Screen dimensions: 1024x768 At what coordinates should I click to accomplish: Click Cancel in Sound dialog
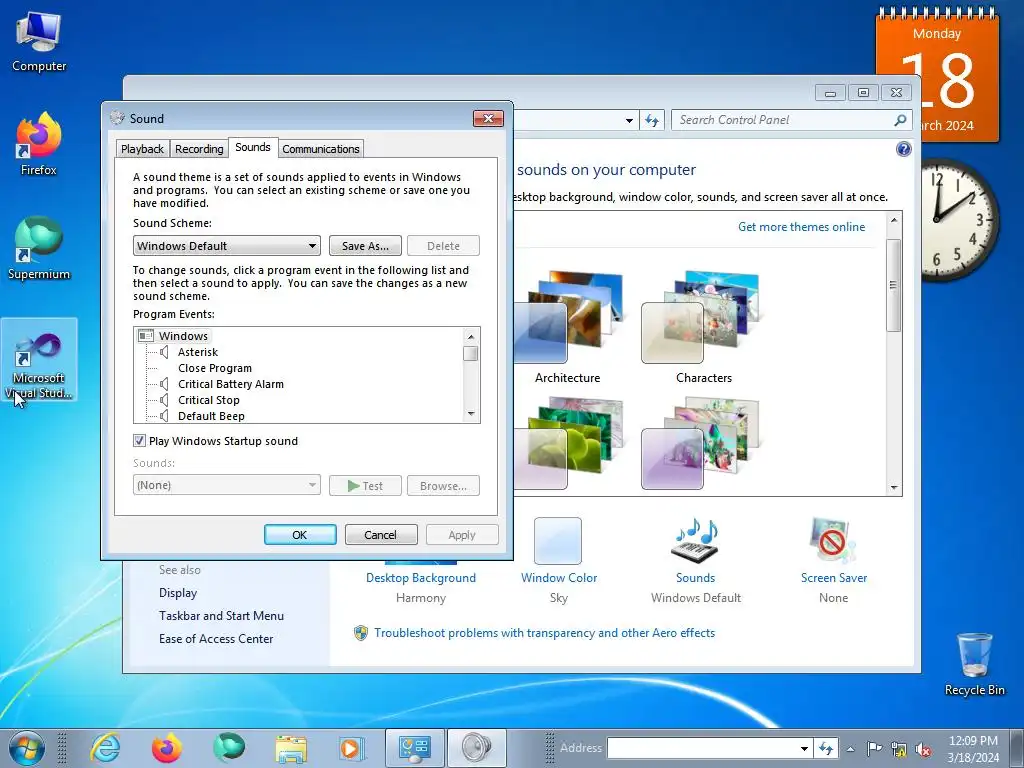380,534
